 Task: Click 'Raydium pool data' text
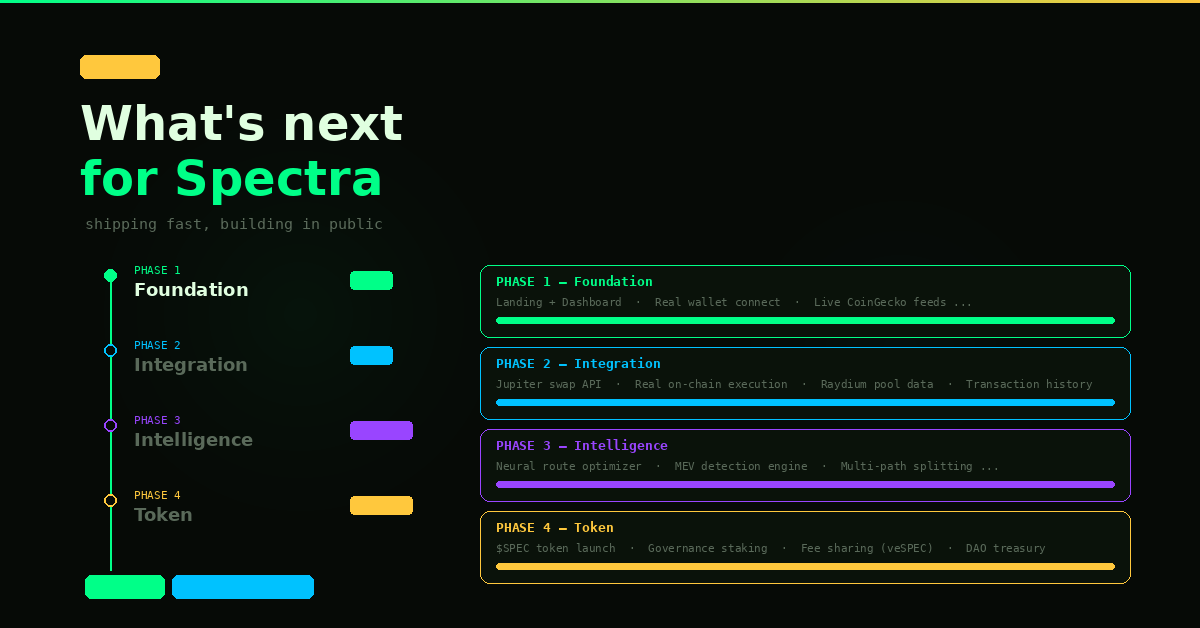pyautogui.click(x=877, y=384)
